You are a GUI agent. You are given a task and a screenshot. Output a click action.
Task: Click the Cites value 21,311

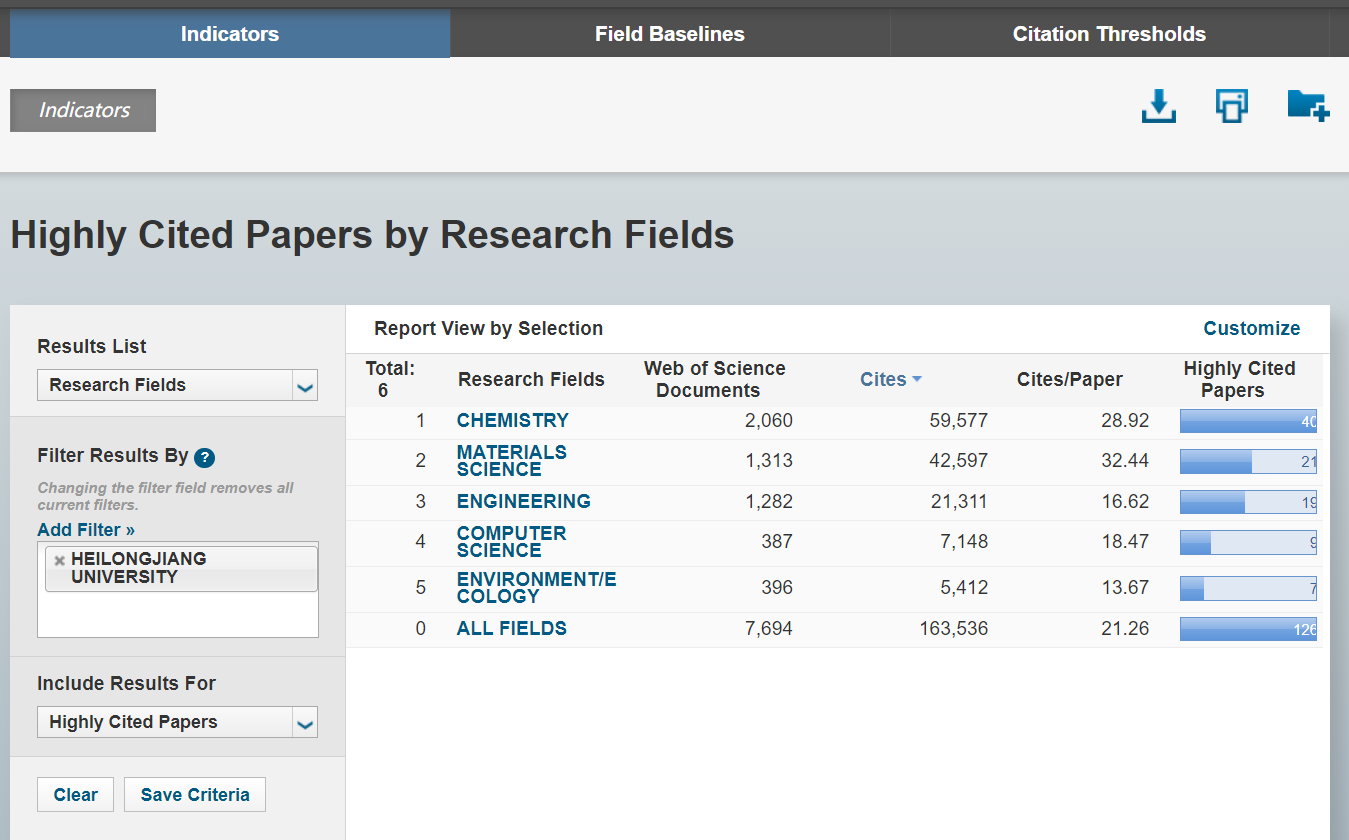coord(959,501)
